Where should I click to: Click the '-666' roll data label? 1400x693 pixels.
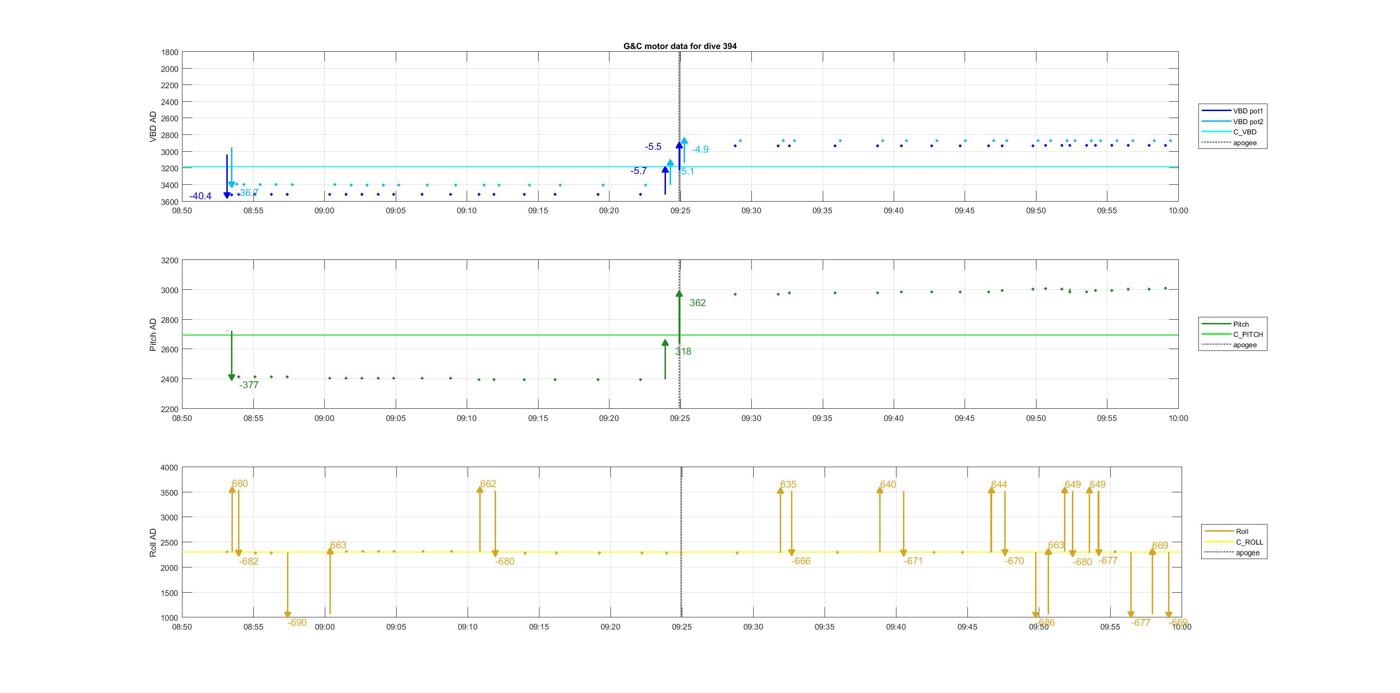pyautogui.click(x=801, y=562)
